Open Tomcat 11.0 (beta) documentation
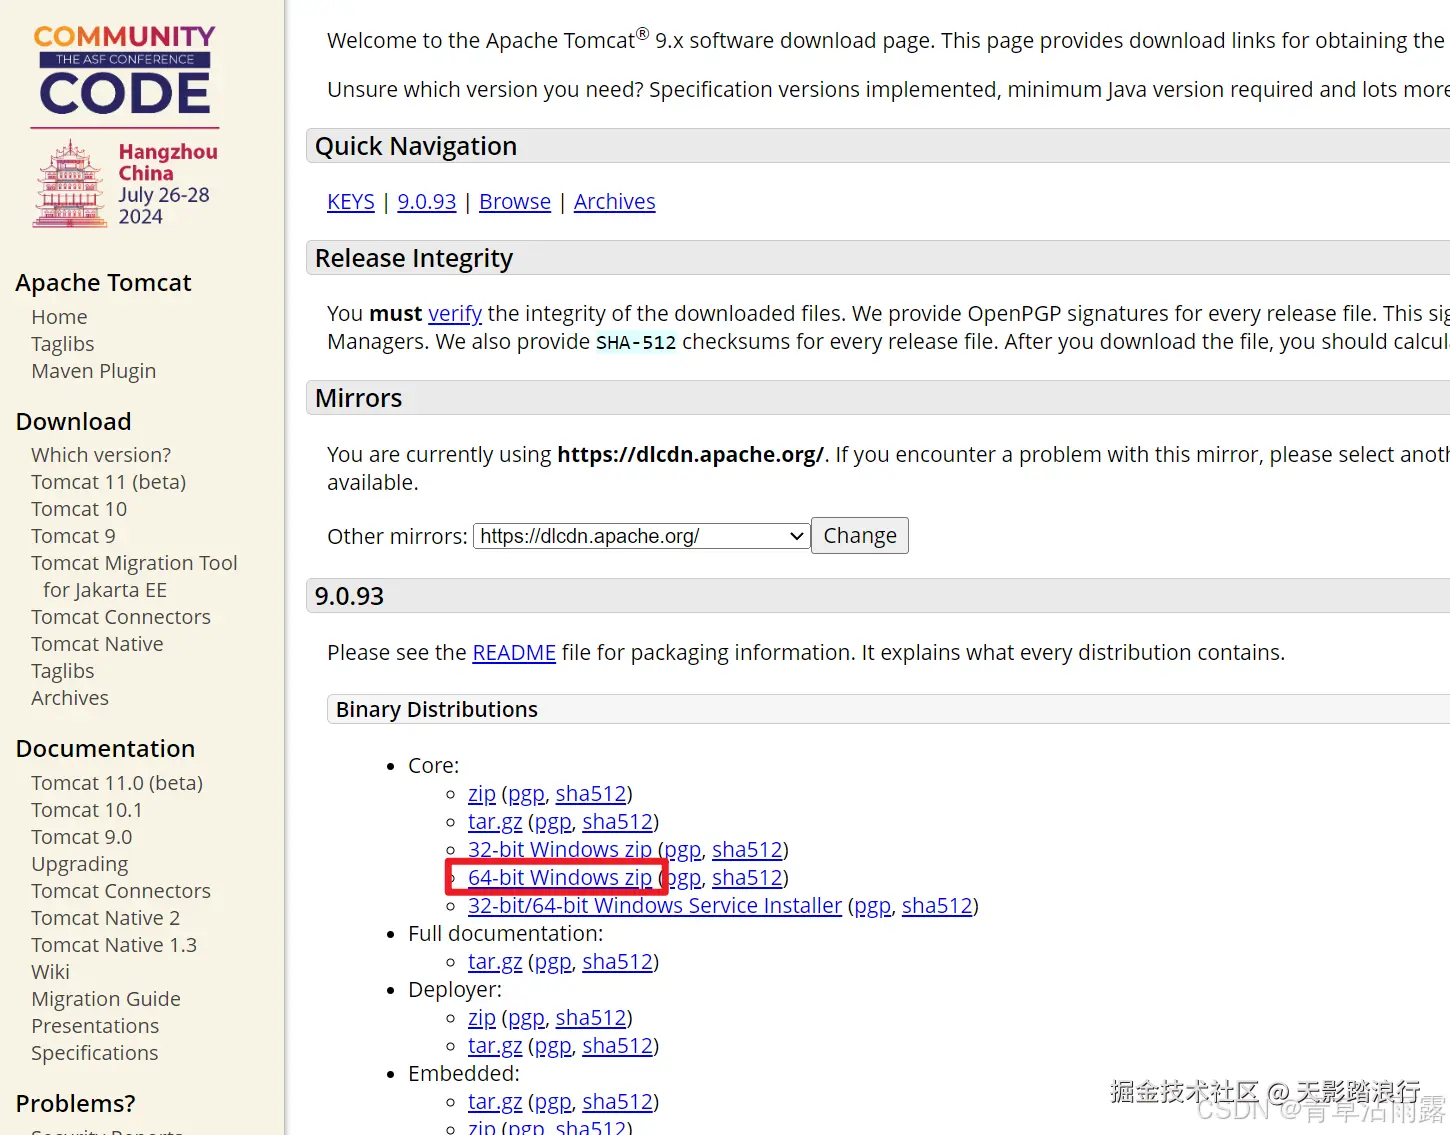This screenshot has width=1450, height=1135. tap(117, 783)
